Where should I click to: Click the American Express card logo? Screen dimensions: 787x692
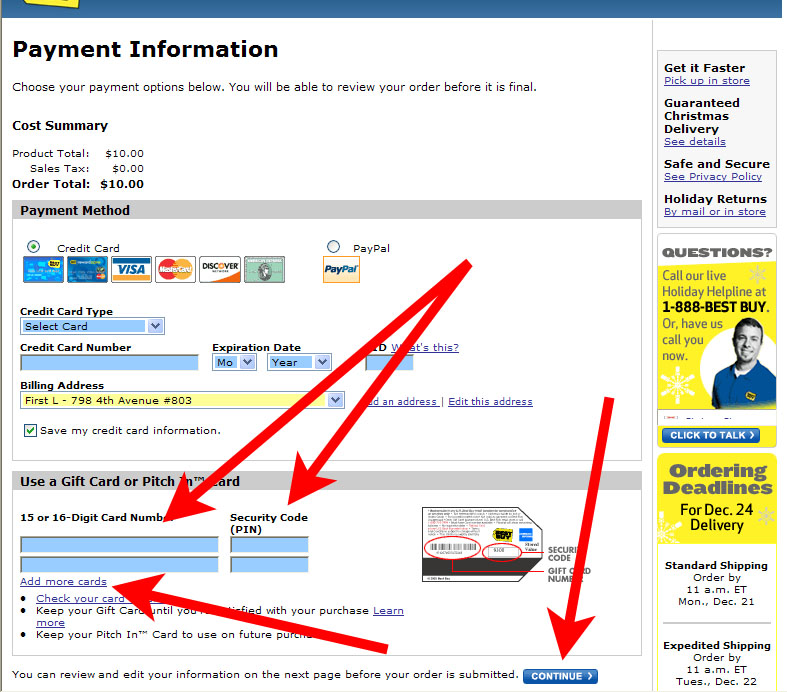265,269
